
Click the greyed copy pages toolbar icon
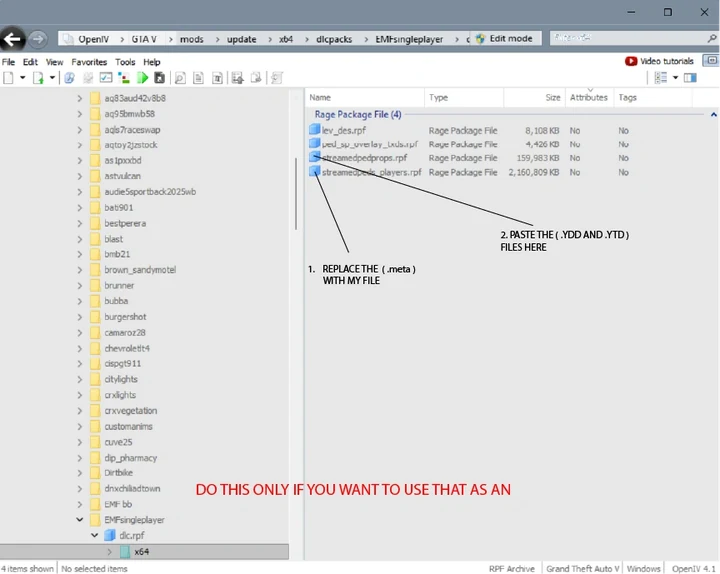click(x=256, y=78)
